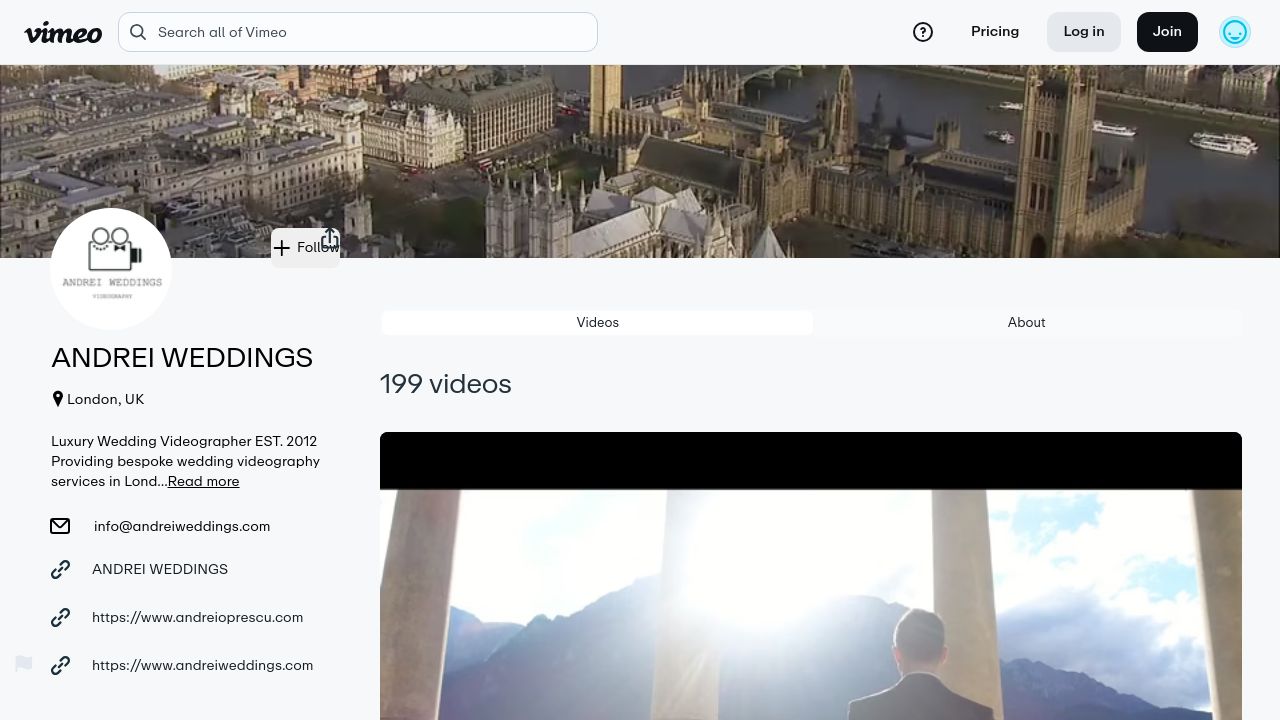This screenshot has width=1280, height=720.
Task: Click the Log in button
Action: coord(1084,32)
